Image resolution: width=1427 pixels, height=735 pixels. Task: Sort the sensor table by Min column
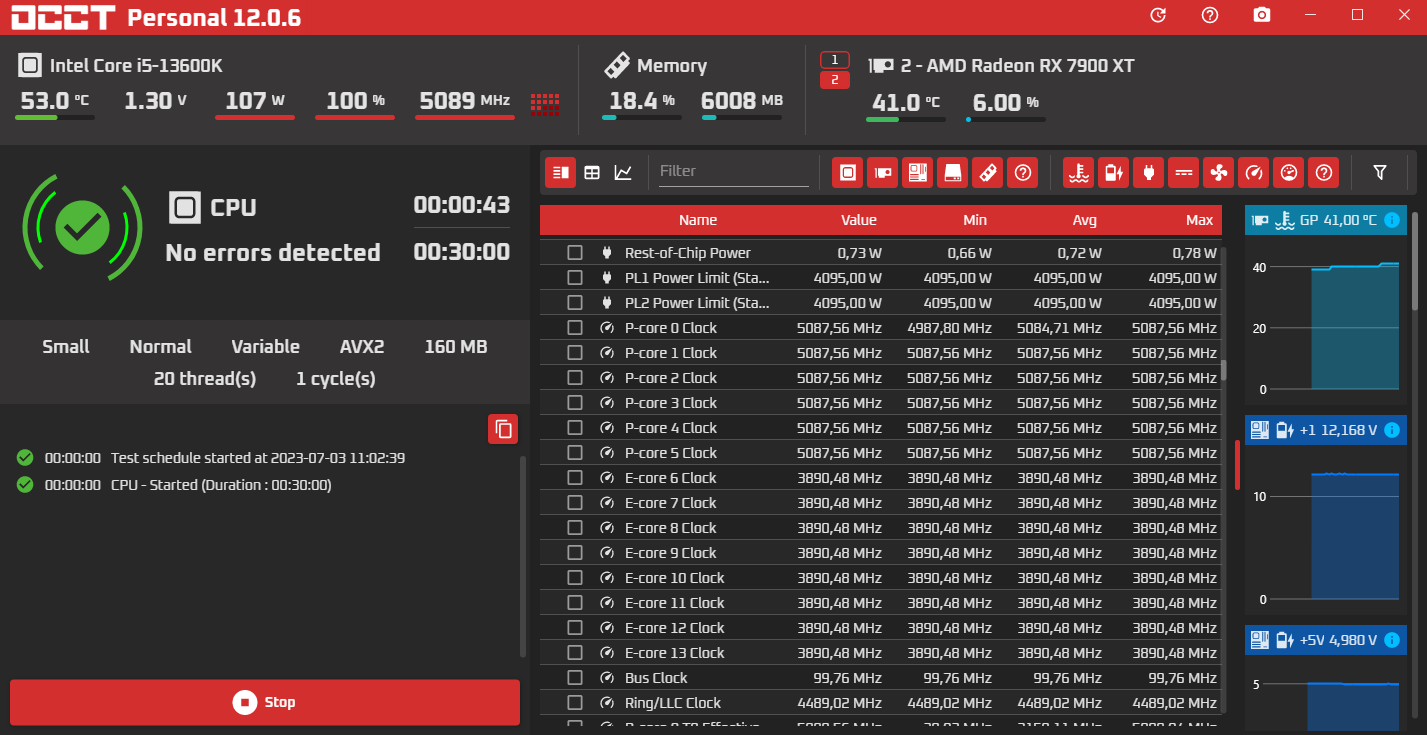pyautogui.click(x=975, y=220)
